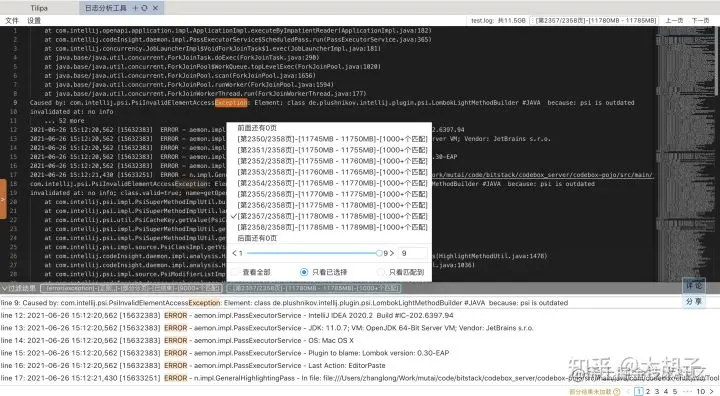Go to previous page with 上一页
Image resolution: width=720 pixels, height=396 pixels.
point(674,20)
